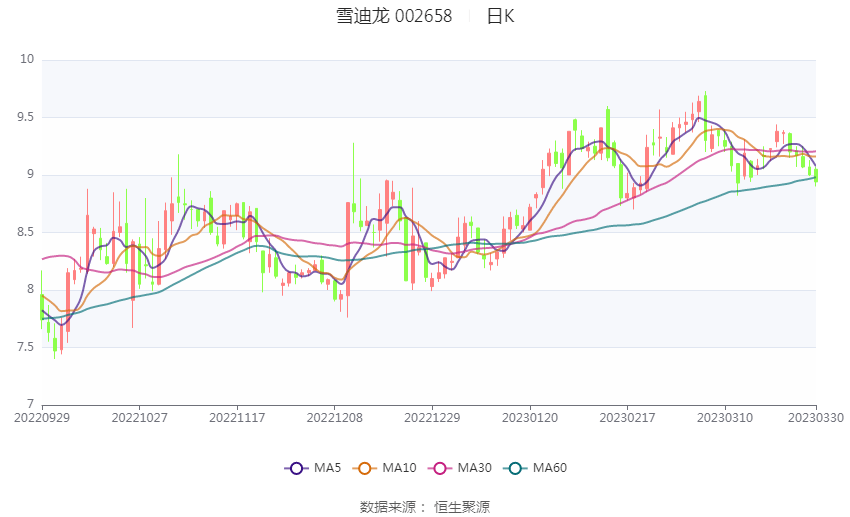Click the 日K label in title
850x517 pixels.
coord(500,16)
